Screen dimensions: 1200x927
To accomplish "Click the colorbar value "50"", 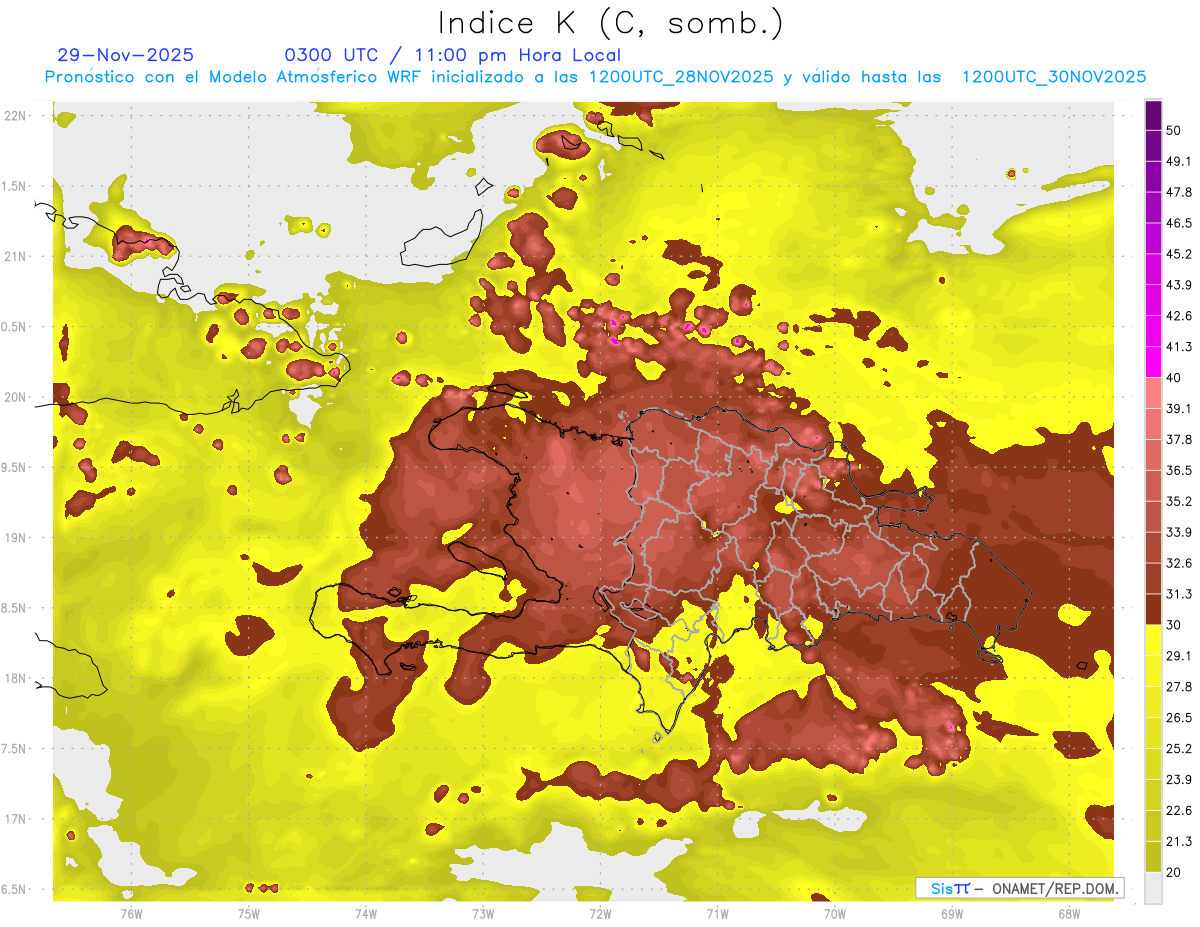I will click(1174, 130).
